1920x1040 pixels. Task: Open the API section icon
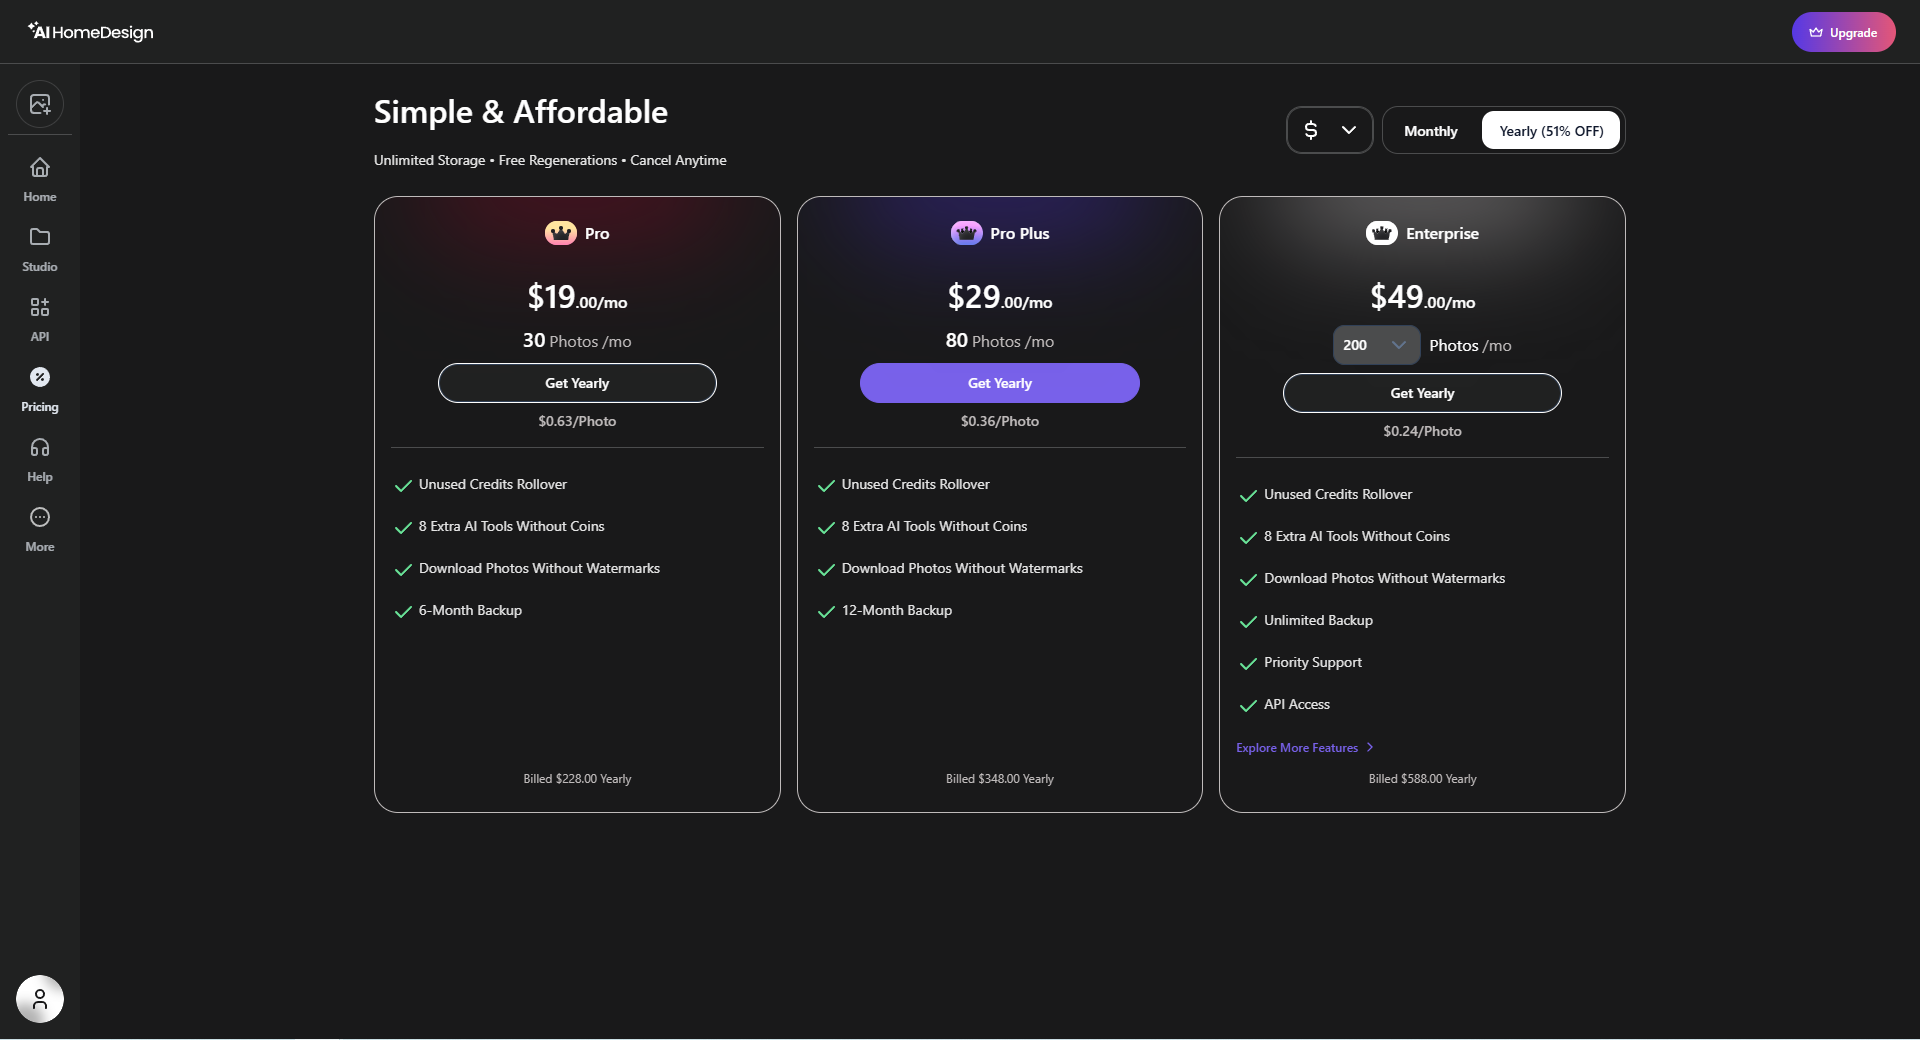40,307
